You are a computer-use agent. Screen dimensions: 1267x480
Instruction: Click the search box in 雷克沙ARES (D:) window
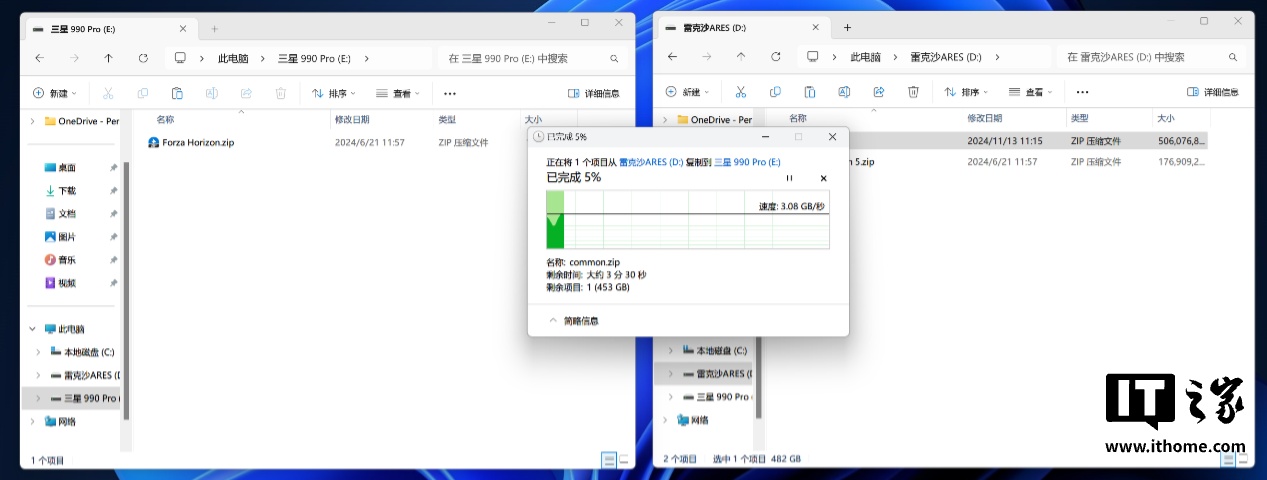pyautogui.click(x=1150, y=57)
